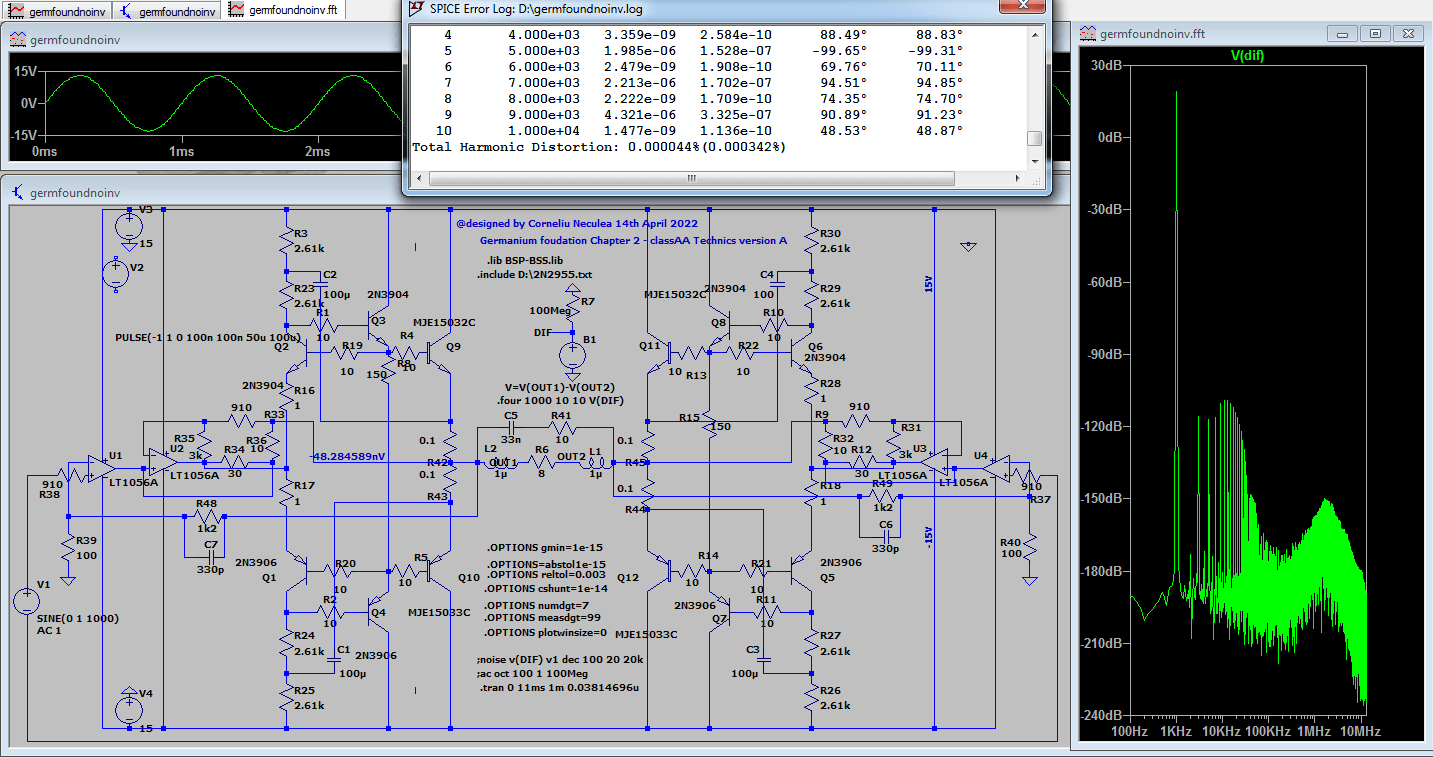Screen dimensions: 1433x758
Task: Switch to the first germfoundnoinv waveform tab
Action: click(x=55, y=12)
